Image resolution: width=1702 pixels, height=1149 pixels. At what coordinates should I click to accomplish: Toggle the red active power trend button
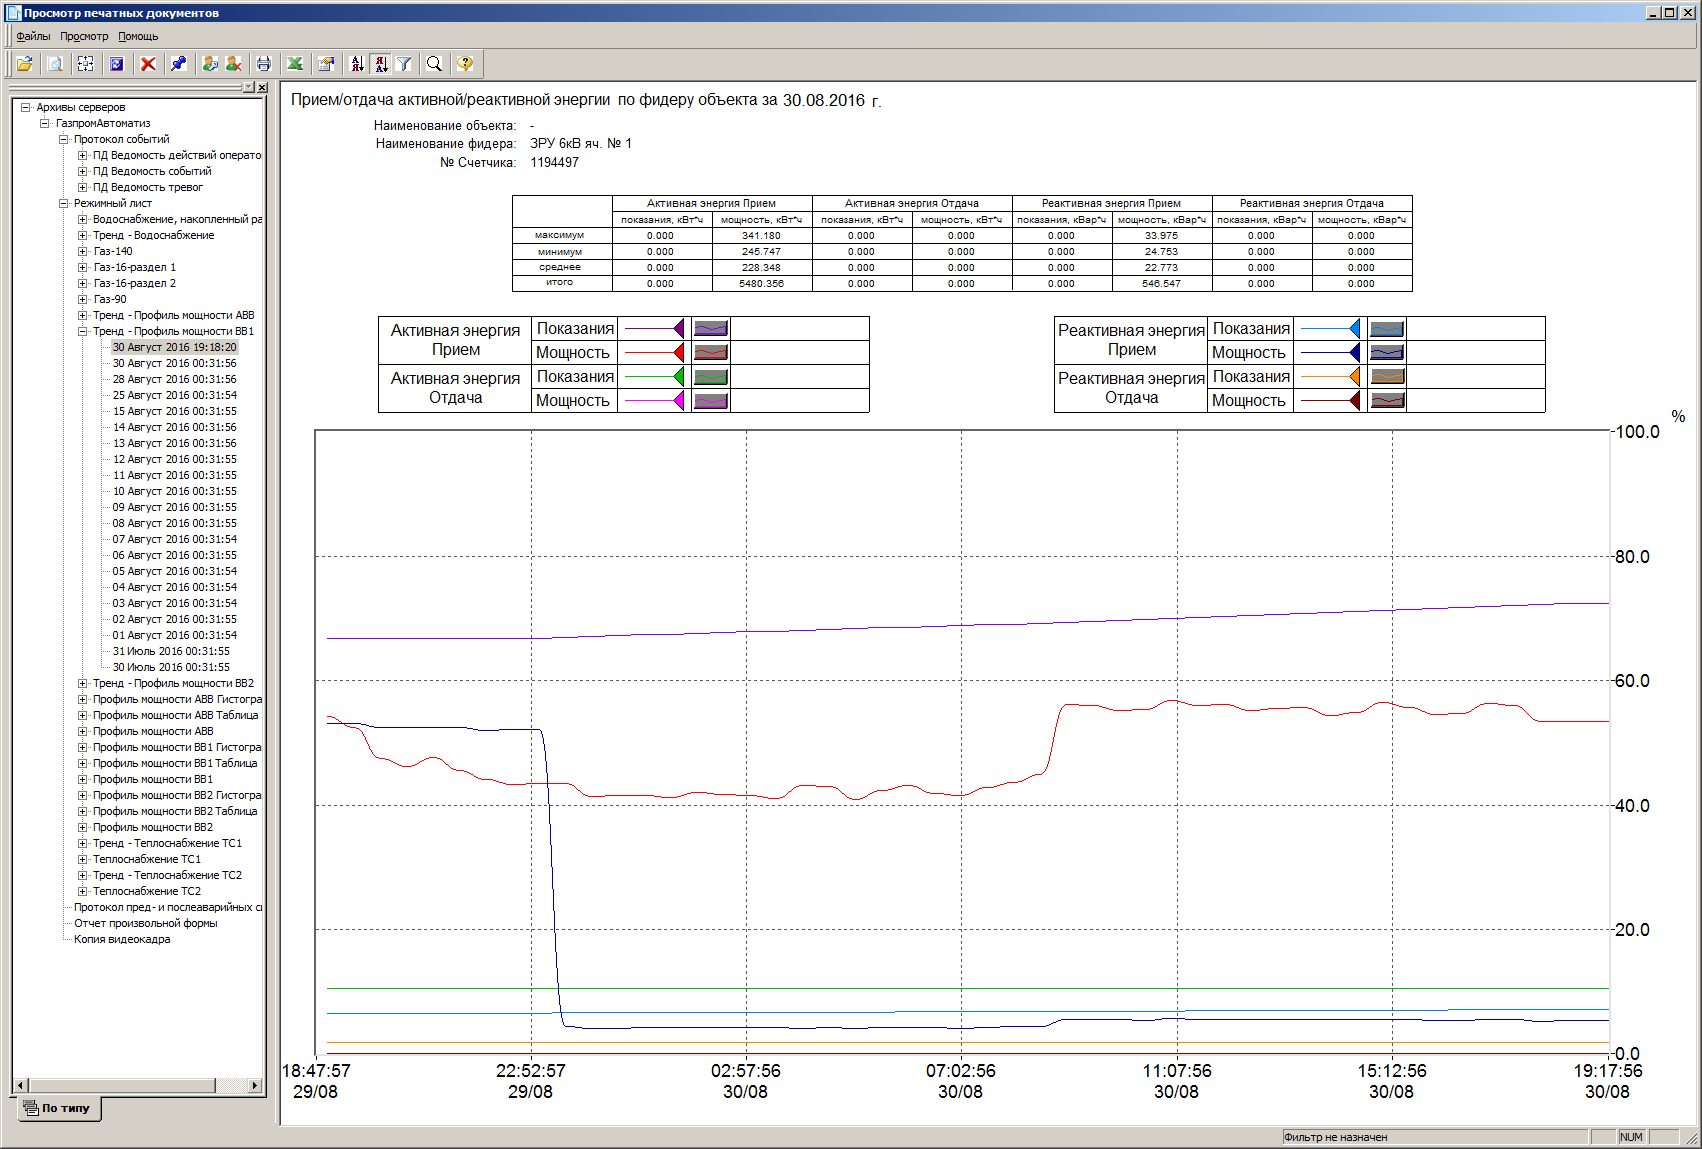pos(711,352)
